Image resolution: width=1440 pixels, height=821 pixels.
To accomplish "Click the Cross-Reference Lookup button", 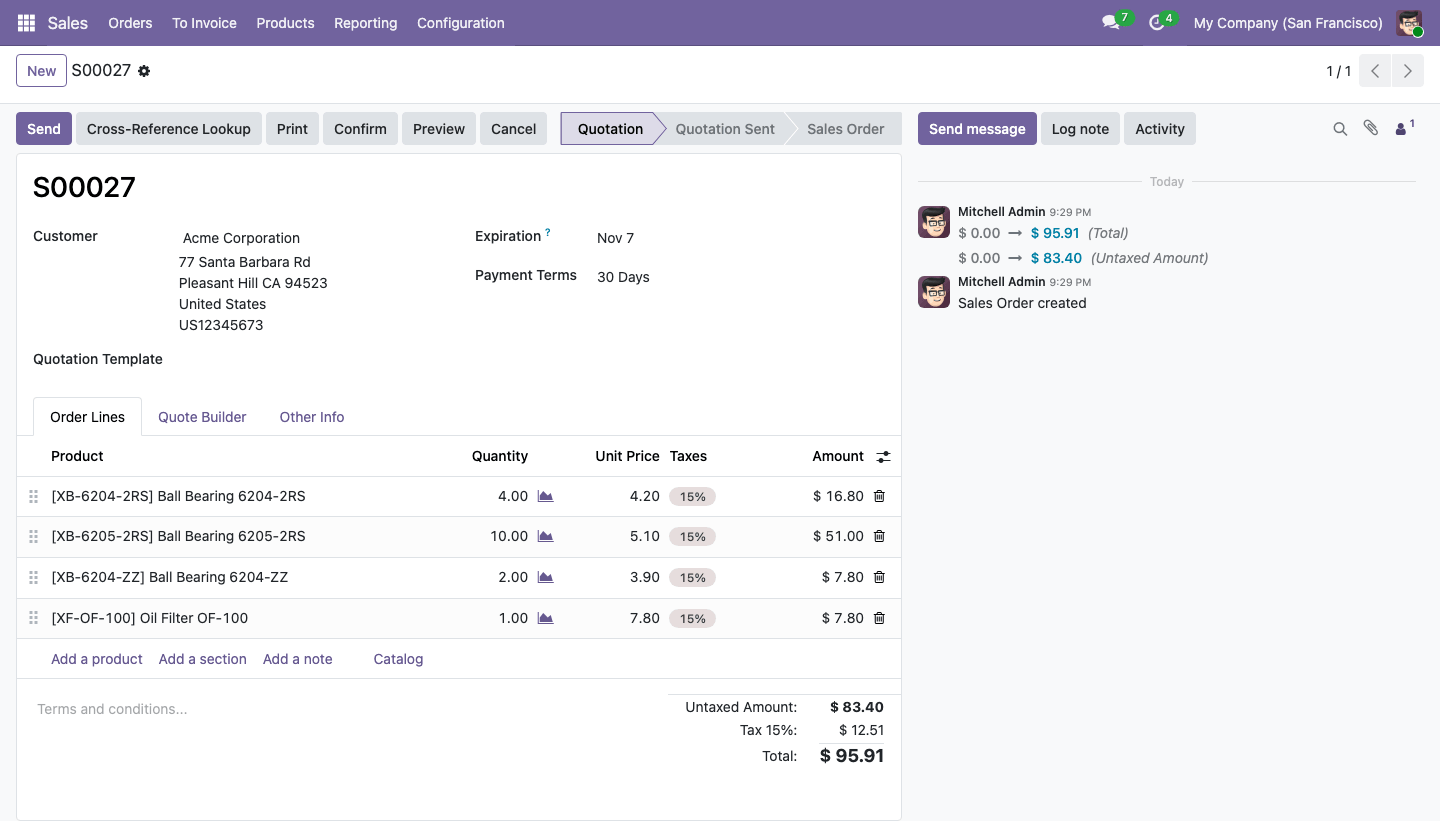I will 169,129.
